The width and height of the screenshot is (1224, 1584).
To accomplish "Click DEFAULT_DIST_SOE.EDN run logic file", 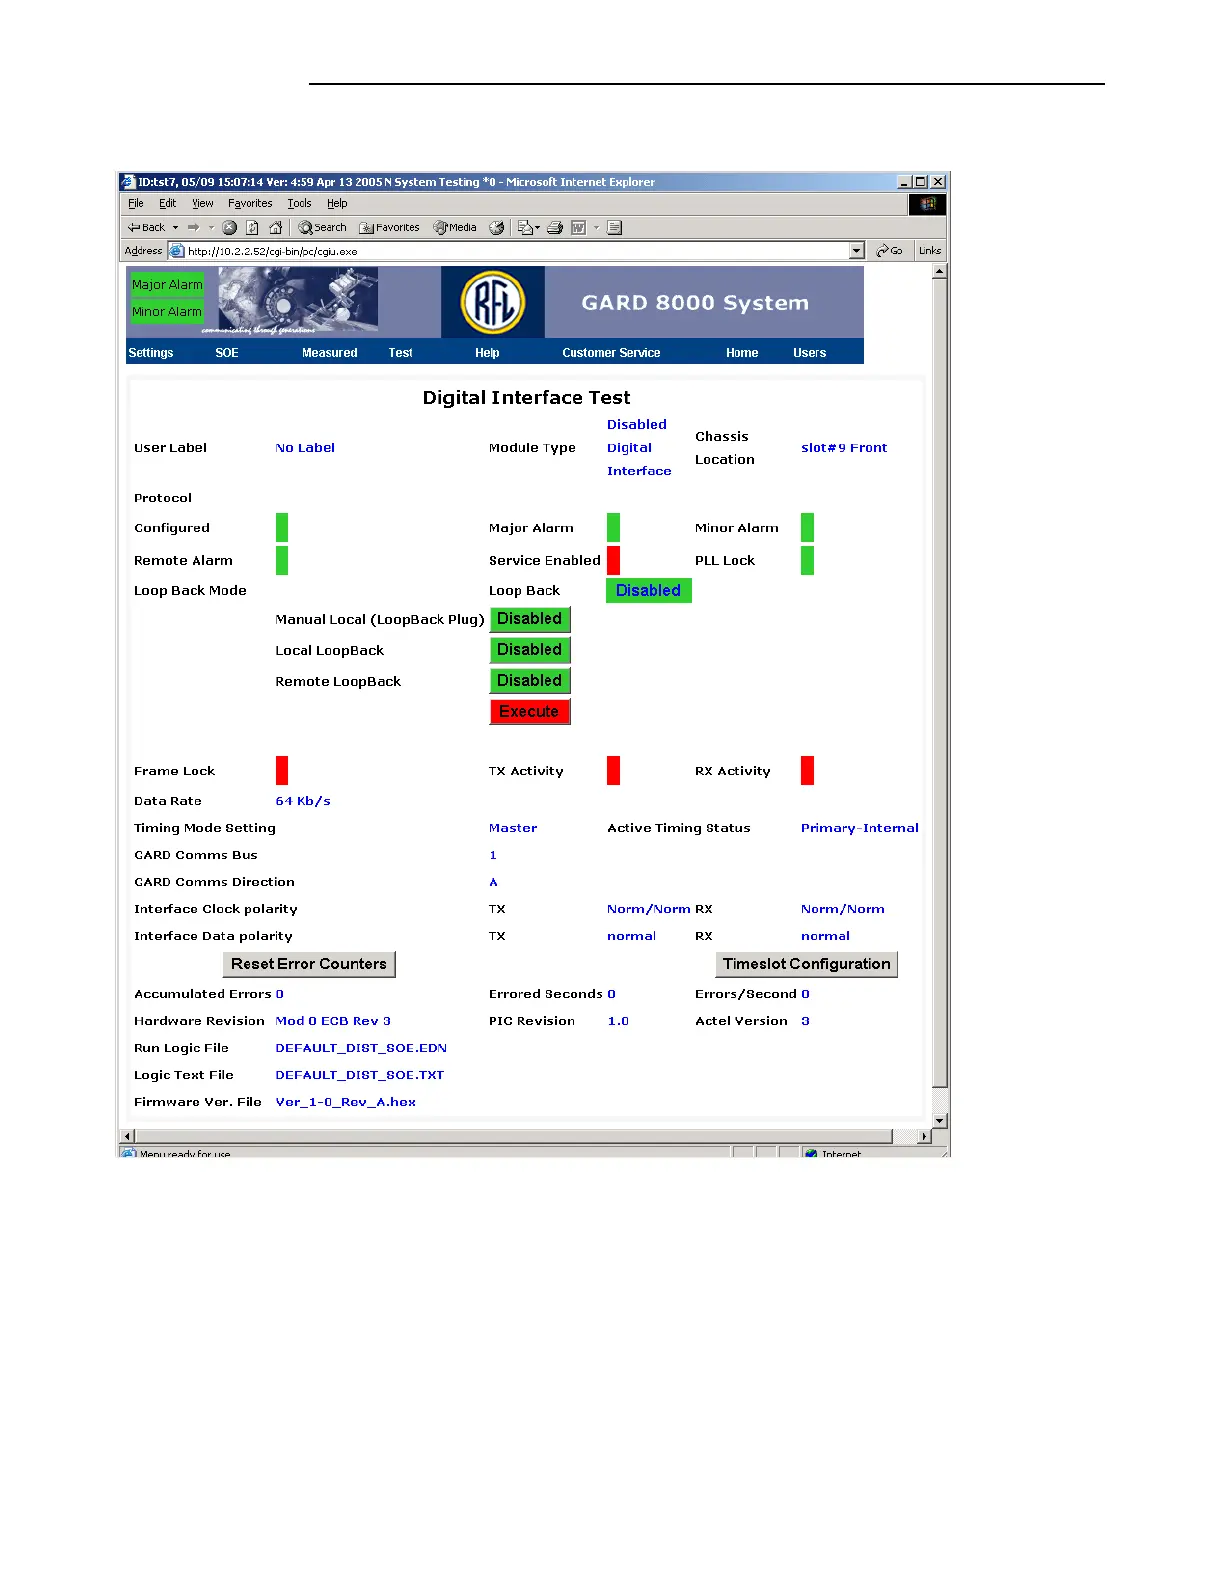I will [x=361, y=1048].
